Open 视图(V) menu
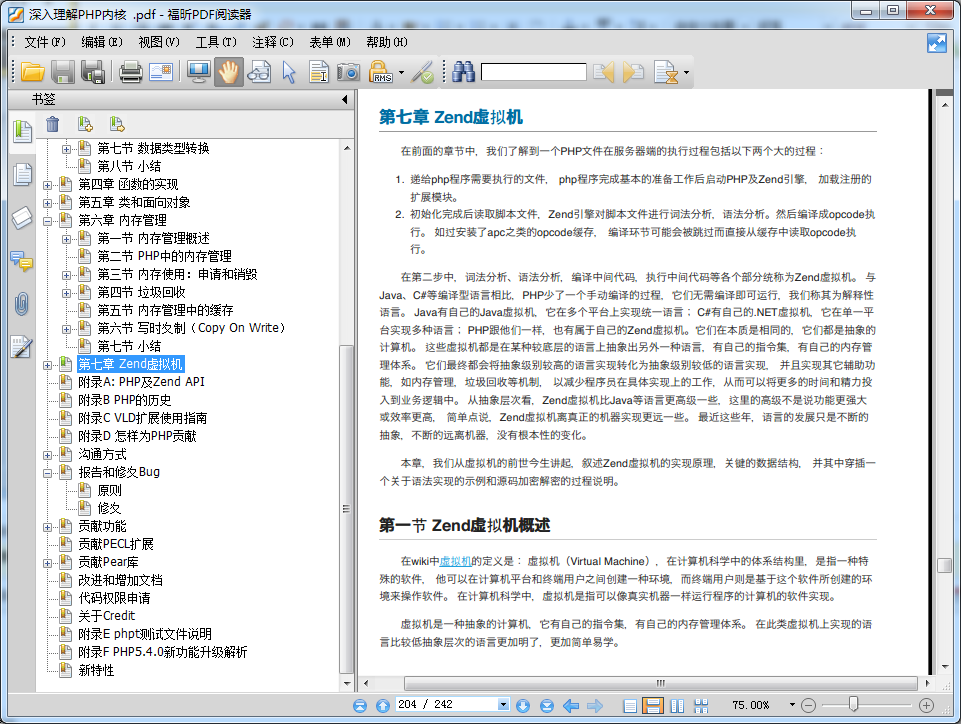Image resolution: width=961 pixels, height=724 pixels. pos(159,42)
